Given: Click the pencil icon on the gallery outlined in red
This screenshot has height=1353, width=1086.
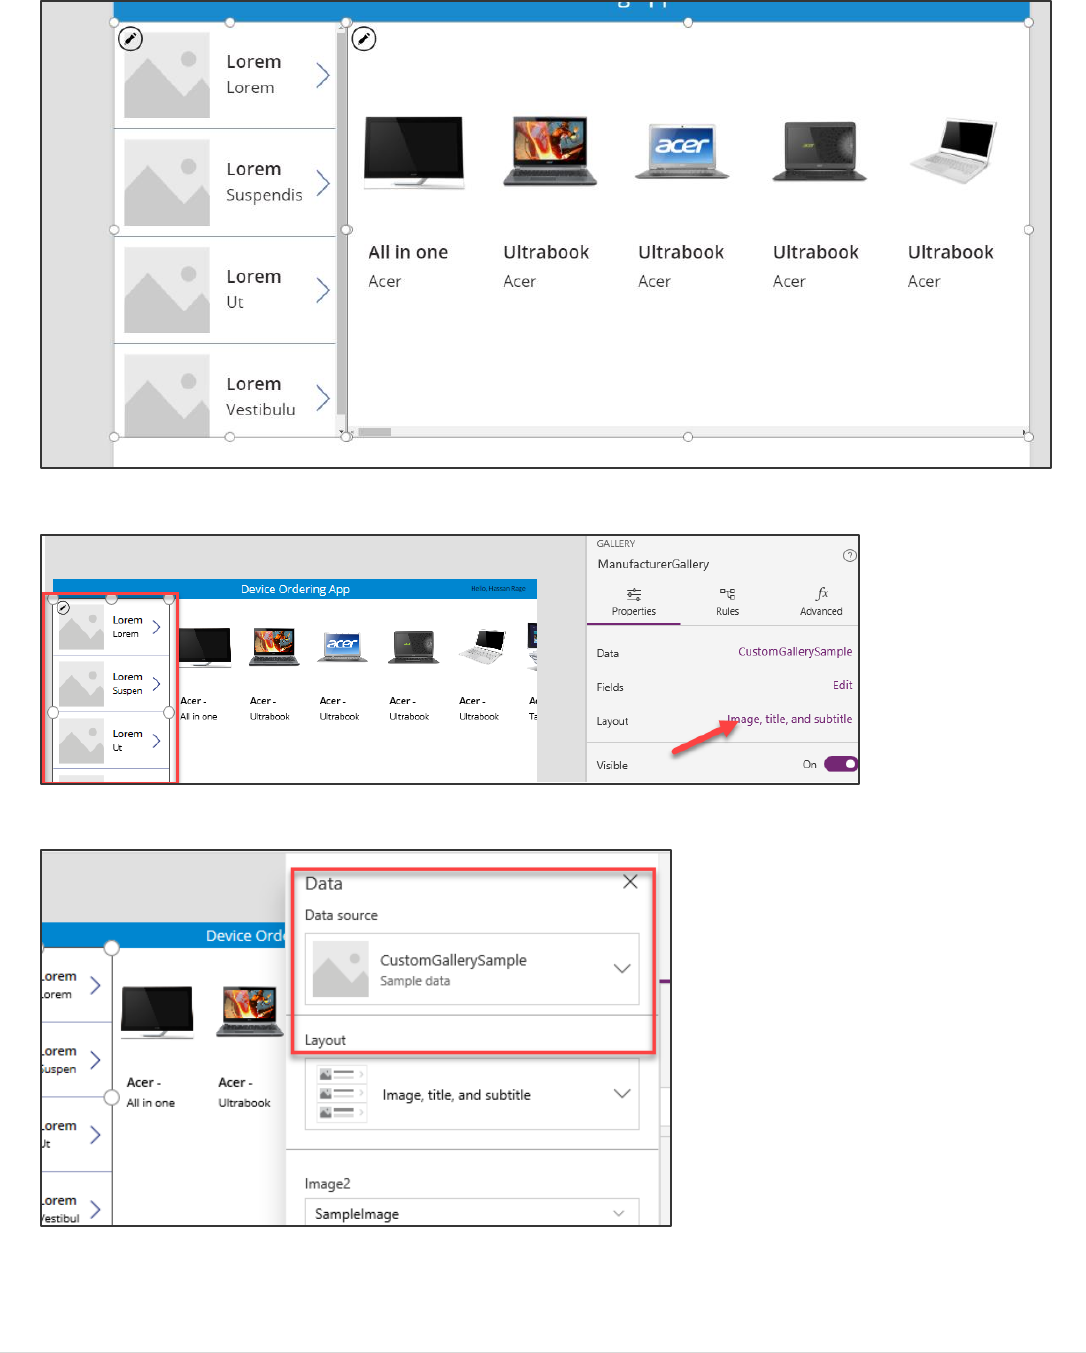Looking at the screenshot, I should pos(63,607).
